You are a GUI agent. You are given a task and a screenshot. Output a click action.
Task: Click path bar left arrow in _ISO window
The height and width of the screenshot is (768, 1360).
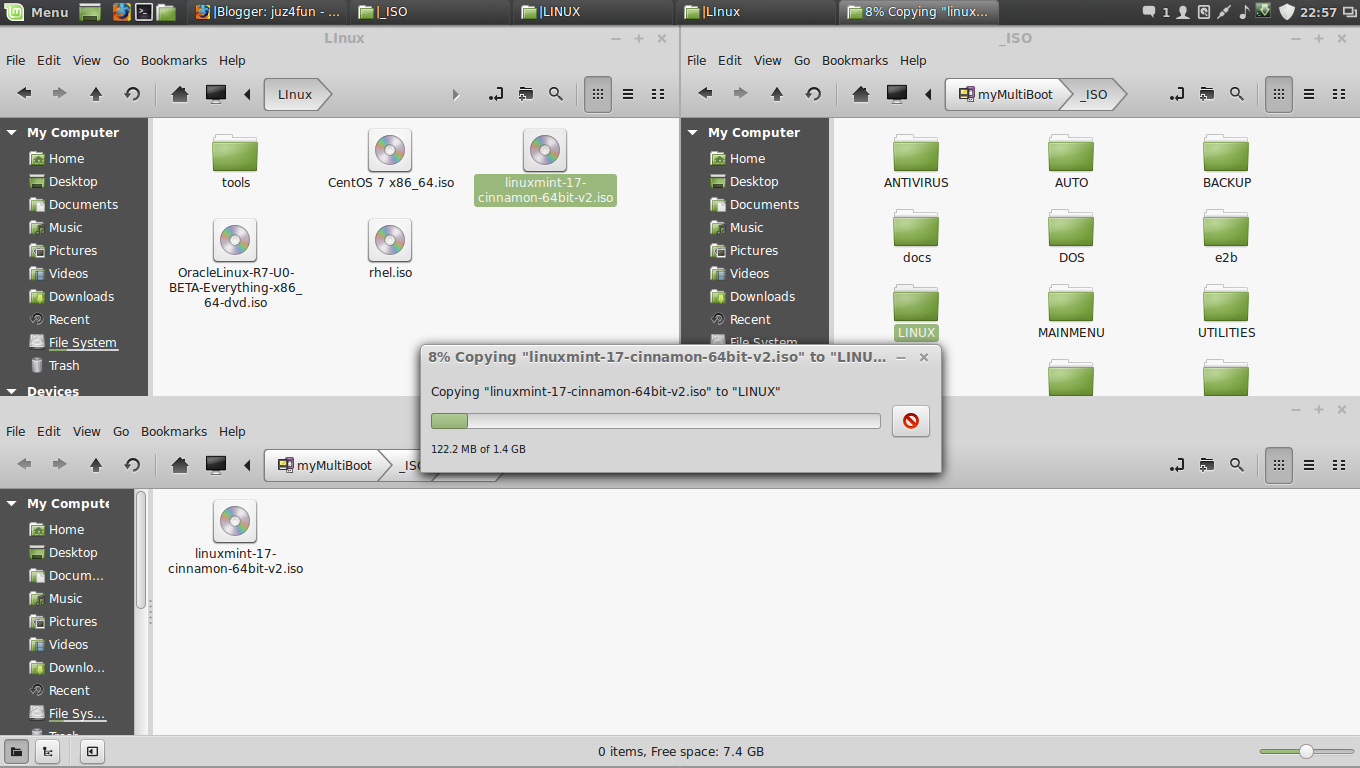(x=928, y=94)
